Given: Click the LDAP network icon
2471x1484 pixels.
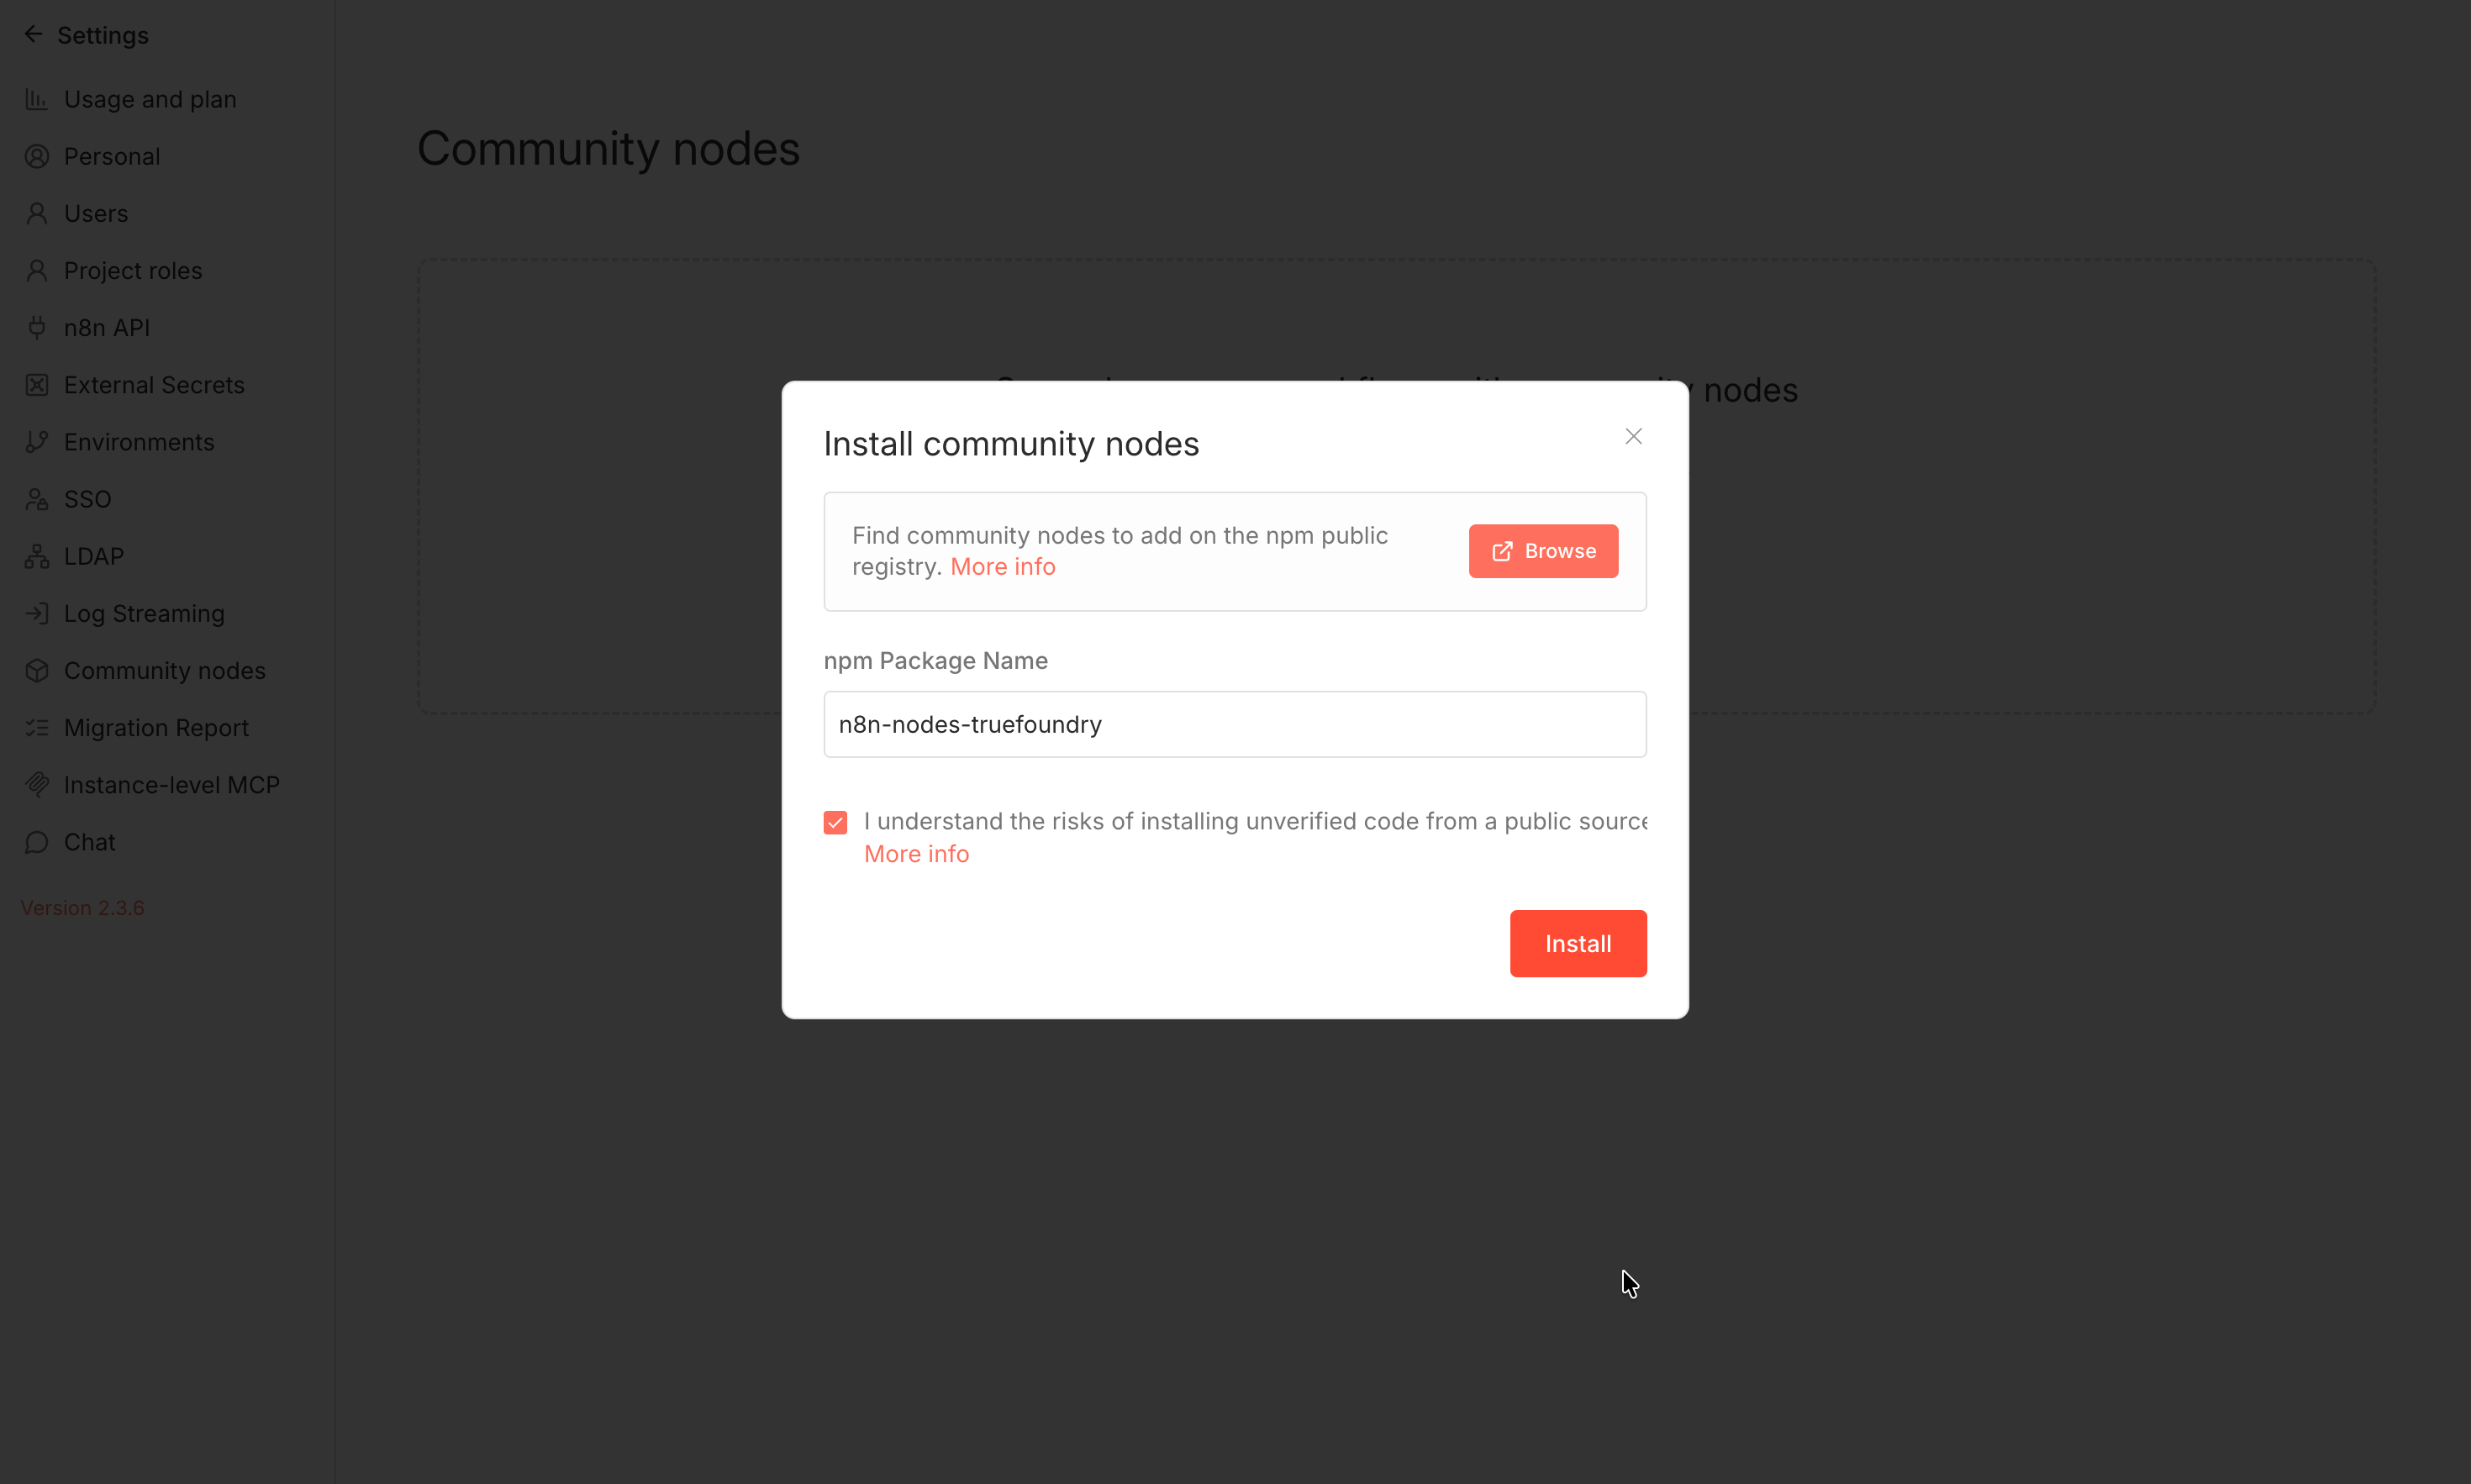Looking at the screenshot, I should [x=37, y=556].
